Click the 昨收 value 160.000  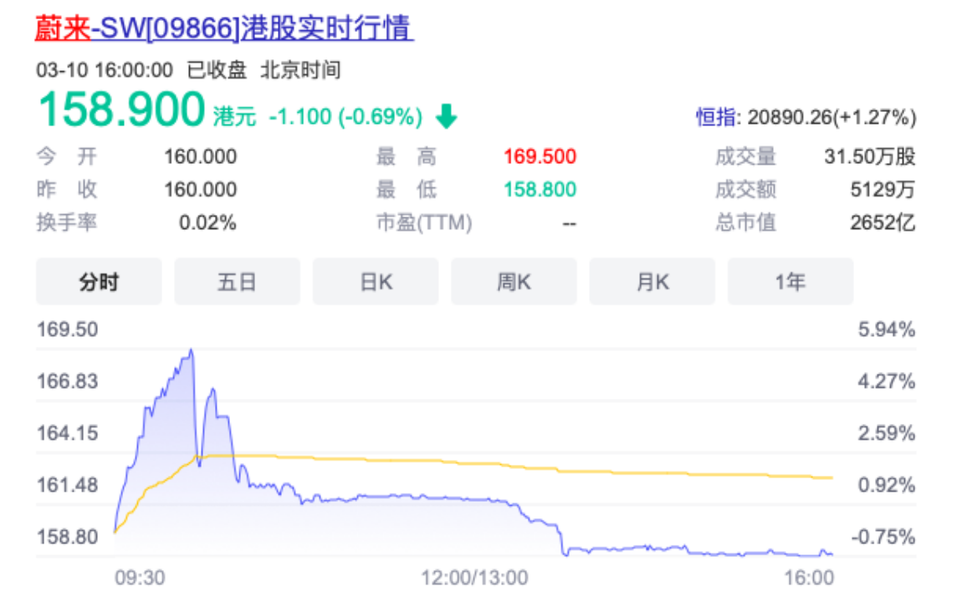(201, 189)
